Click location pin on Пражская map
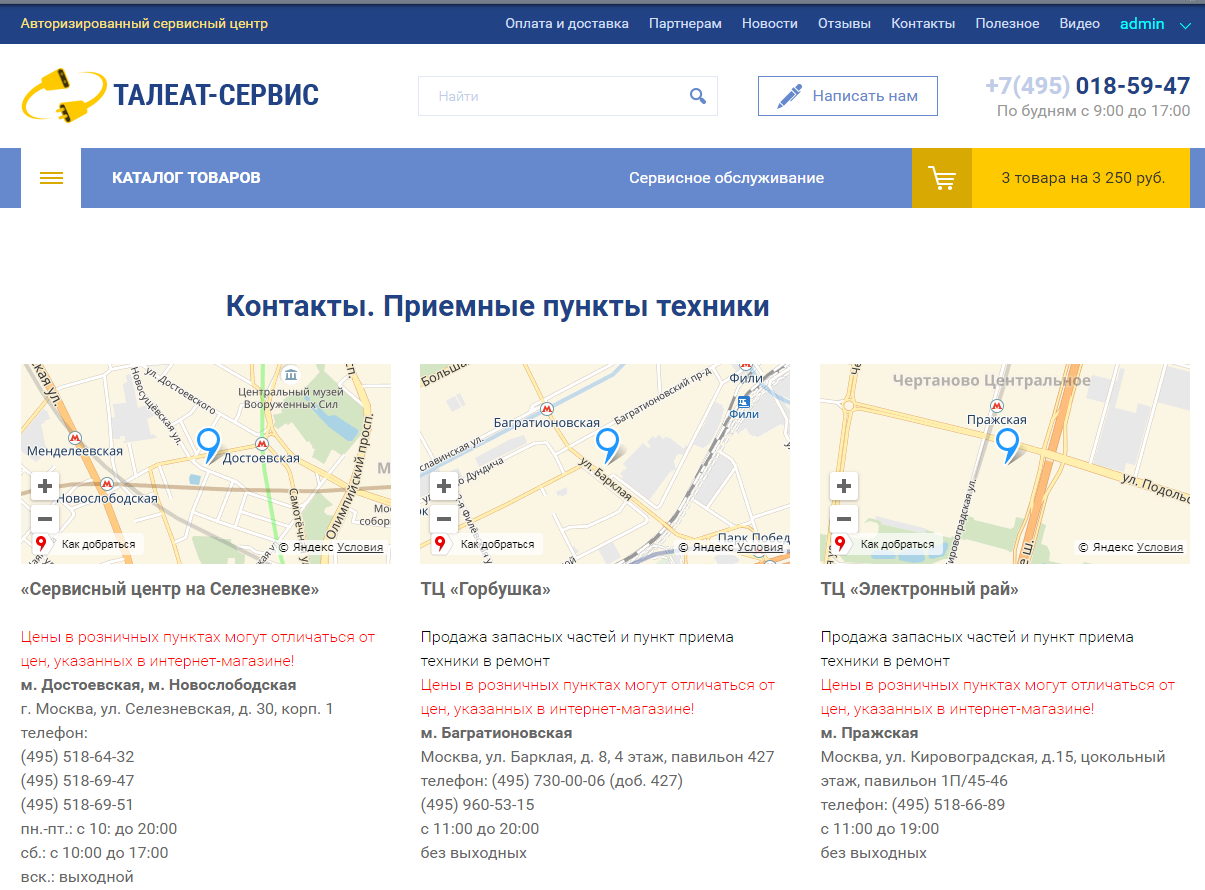Image resolution: width=1205 pixels, height=890 pixels. coord(1008,445)
